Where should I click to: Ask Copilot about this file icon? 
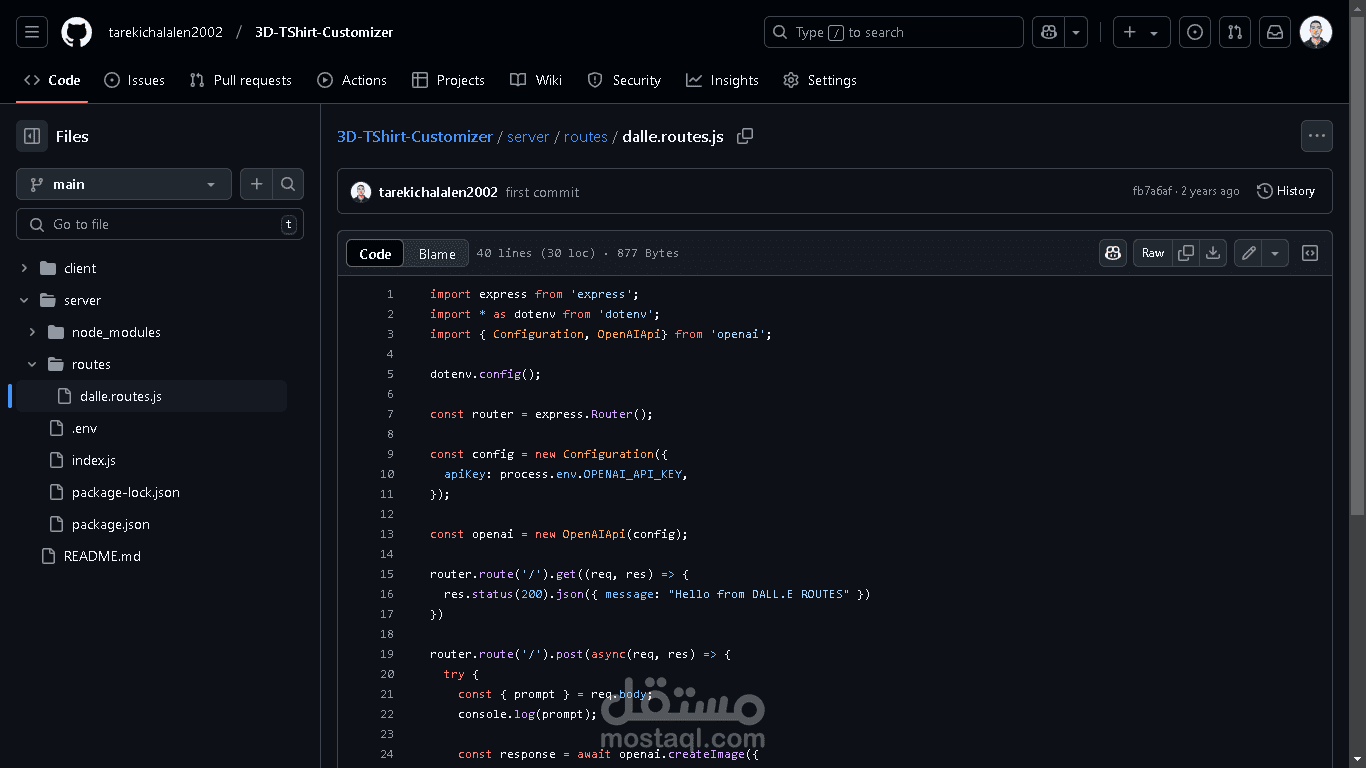1113,253
